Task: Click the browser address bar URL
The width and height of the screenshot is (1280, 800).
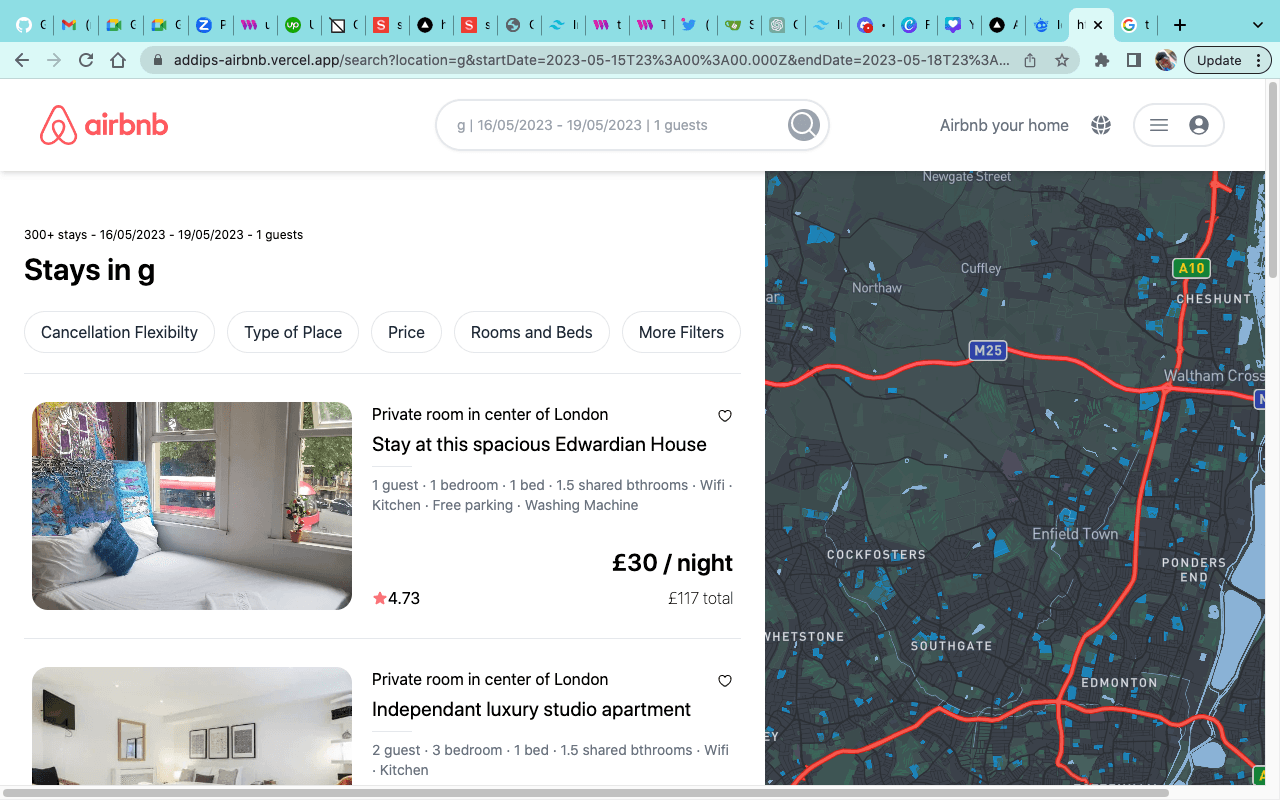Action: [x=592, y=60]
